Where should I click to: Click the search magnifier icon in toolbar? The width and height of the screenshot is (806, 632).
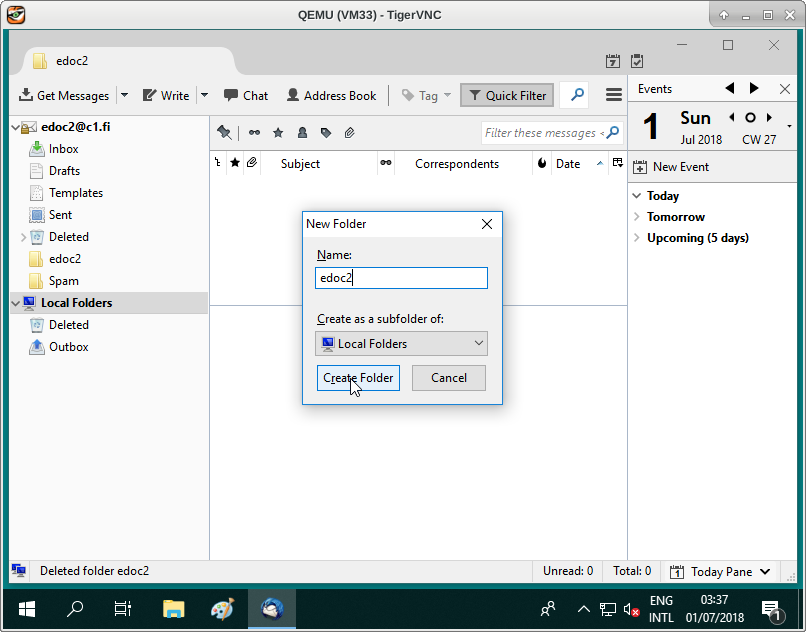[x=576, y=96]
